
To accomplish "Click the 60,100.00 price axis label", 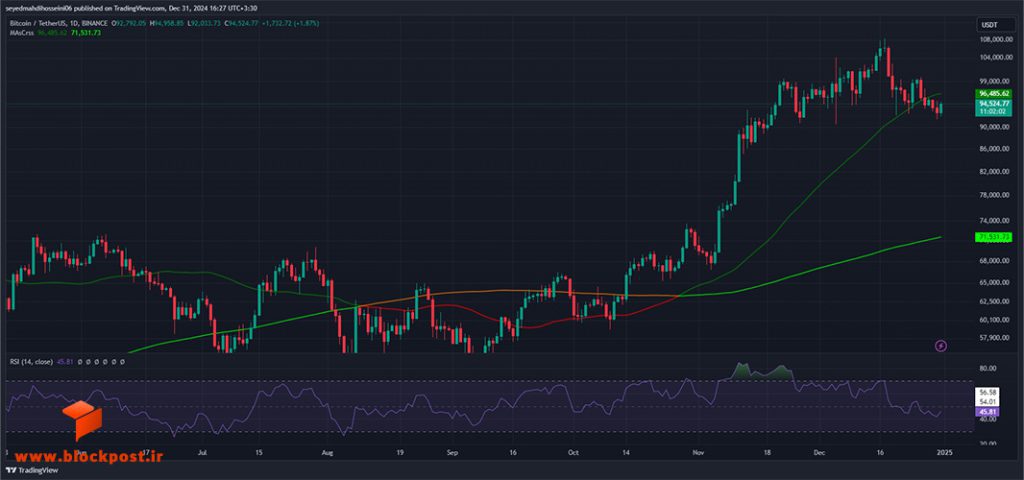I will pos(996,320).
